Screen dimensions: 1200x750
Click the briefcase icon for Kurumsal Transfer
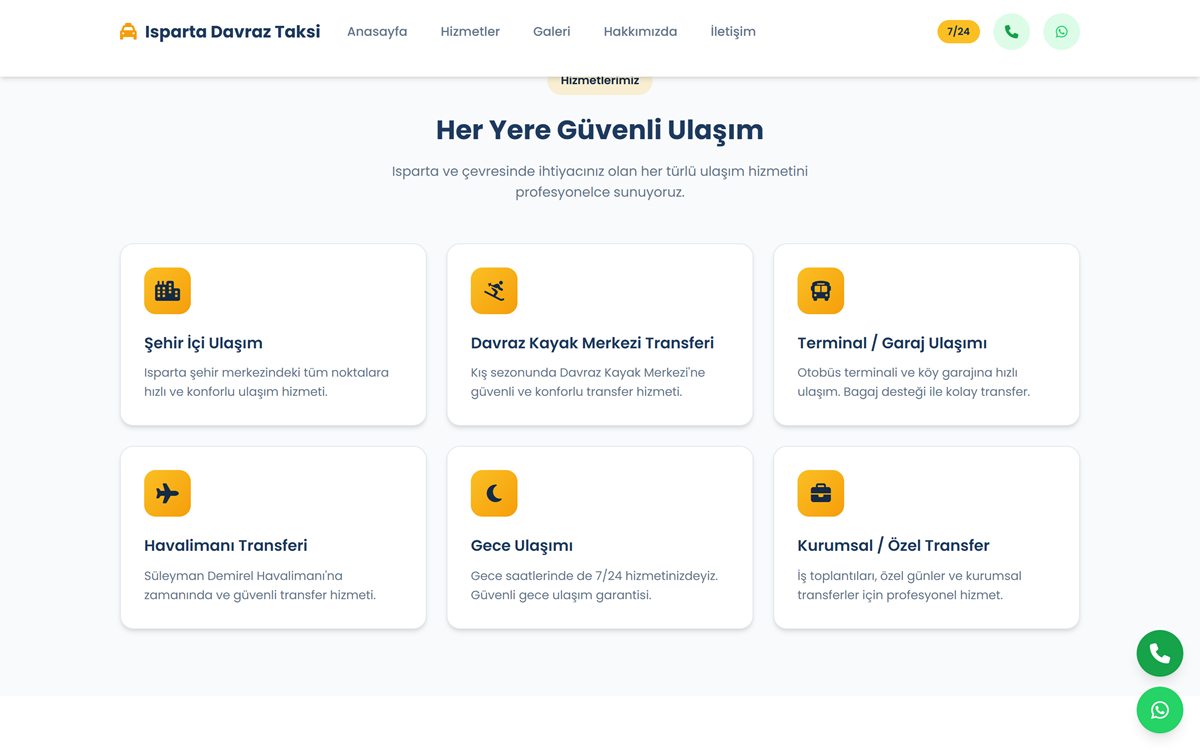click(x=821, y=493)
